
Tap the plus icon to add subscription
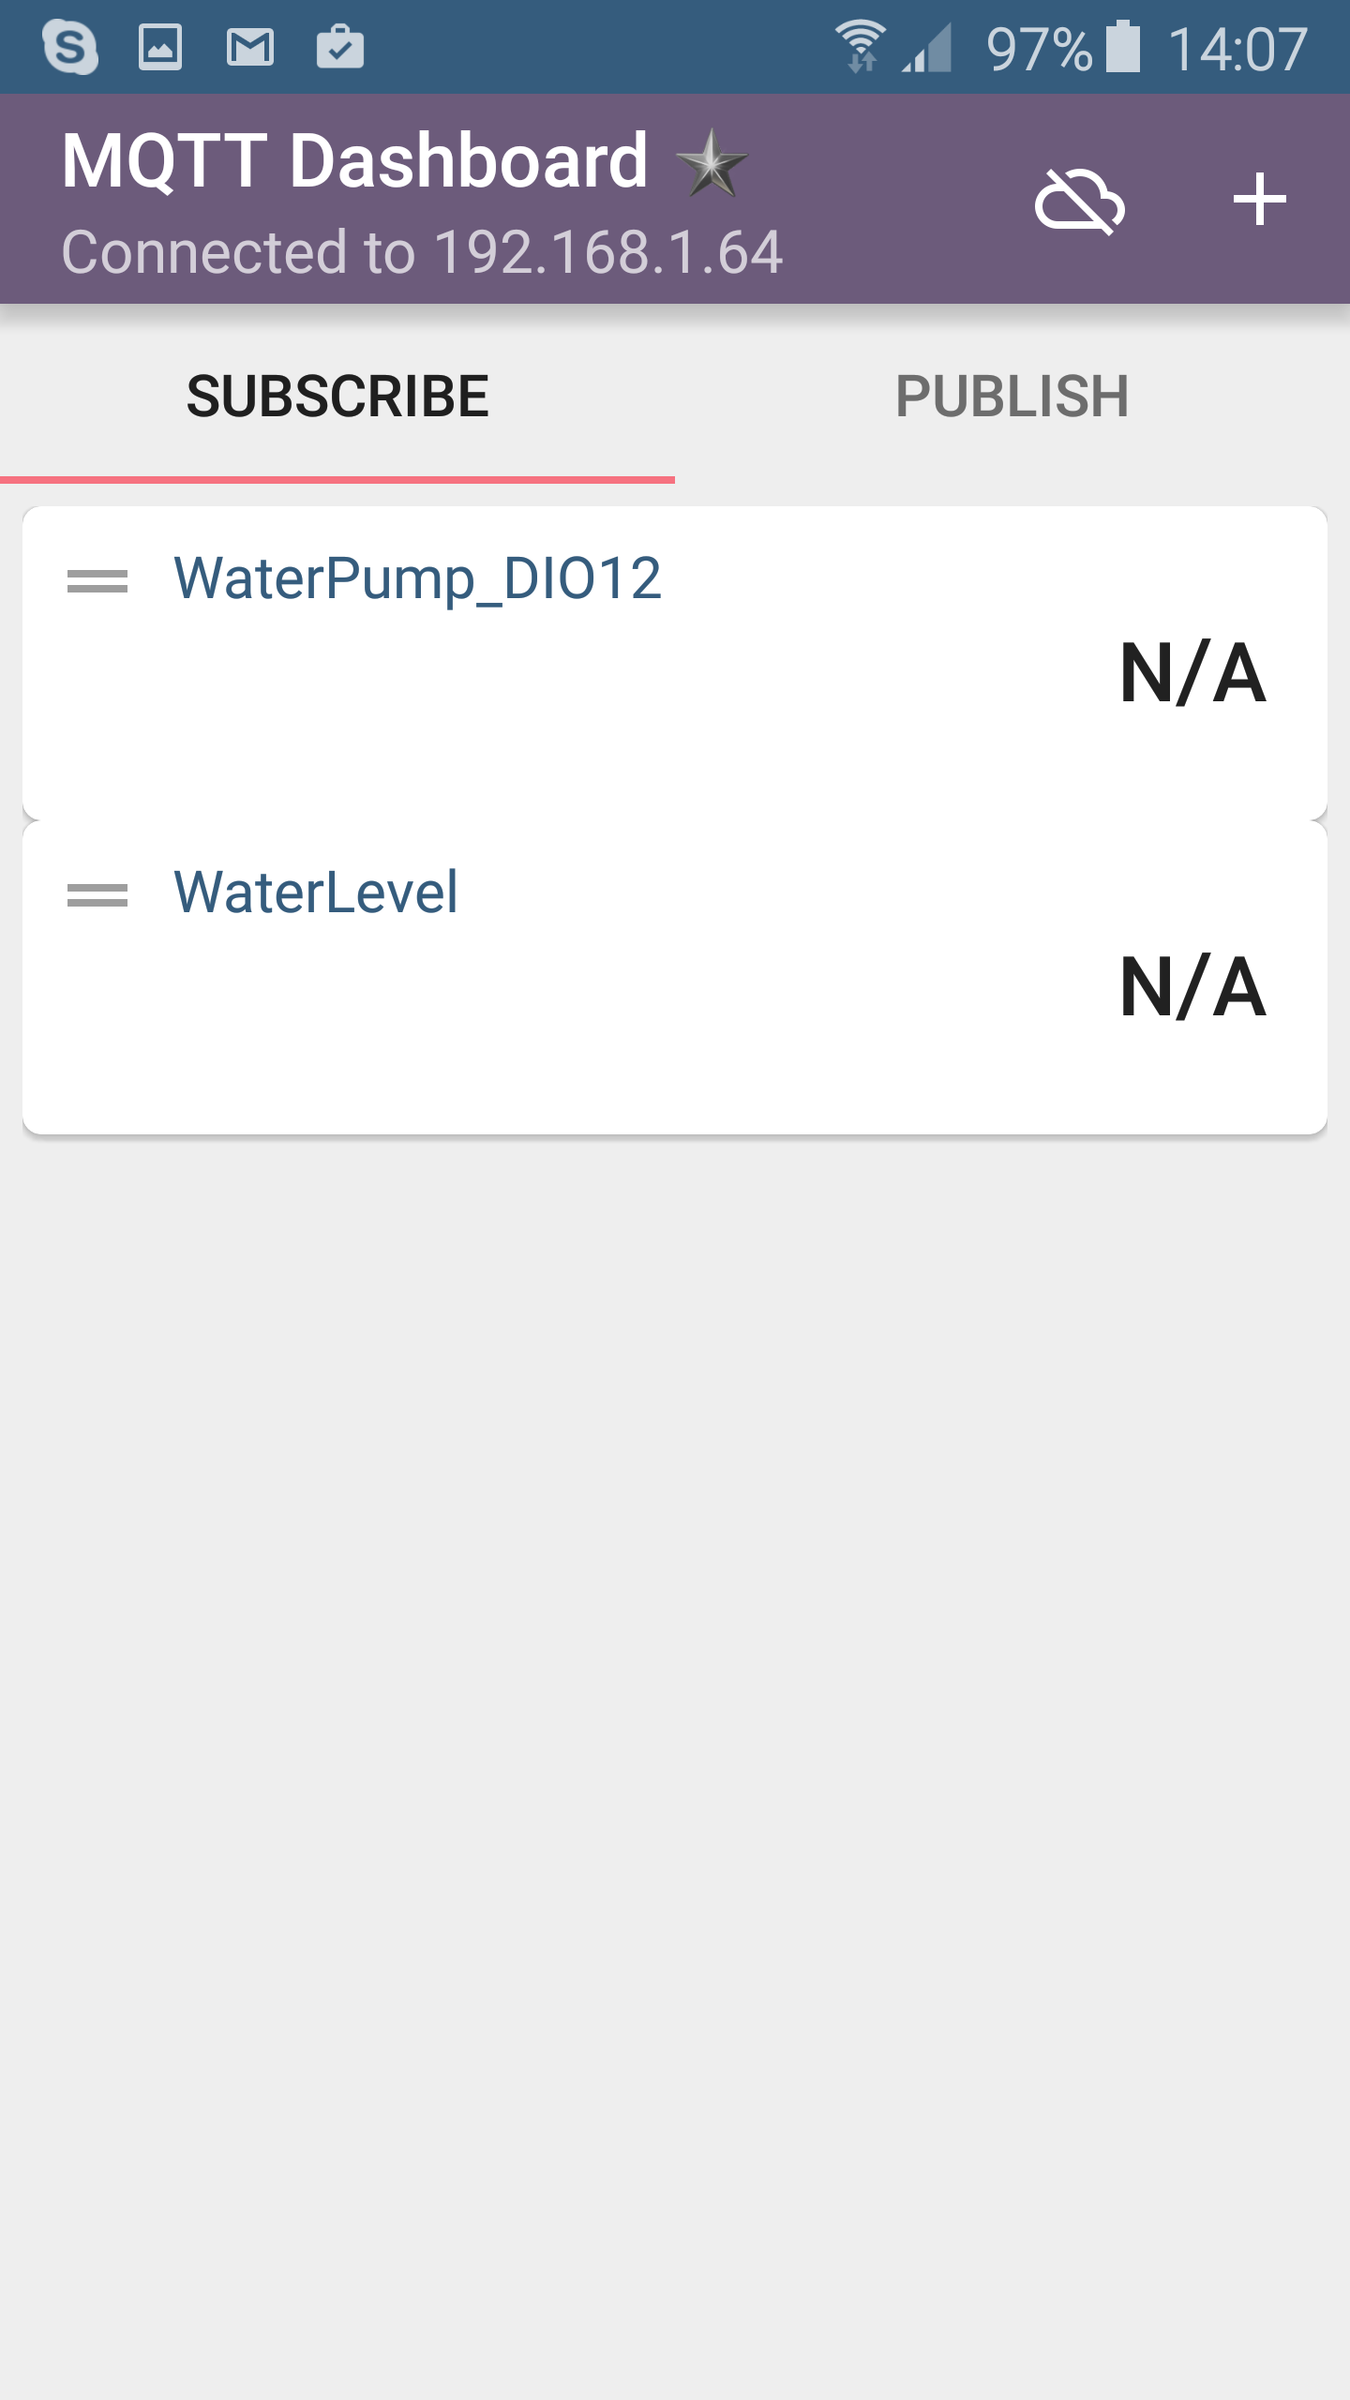[x=1259, y=200]
